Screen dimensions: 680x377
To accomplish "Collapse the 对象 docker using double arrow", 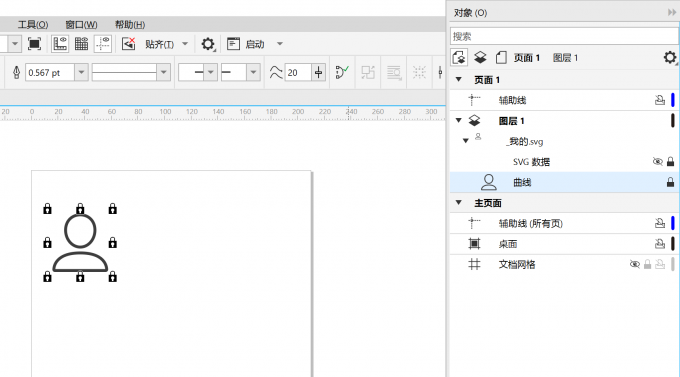I will pos(672,13).
